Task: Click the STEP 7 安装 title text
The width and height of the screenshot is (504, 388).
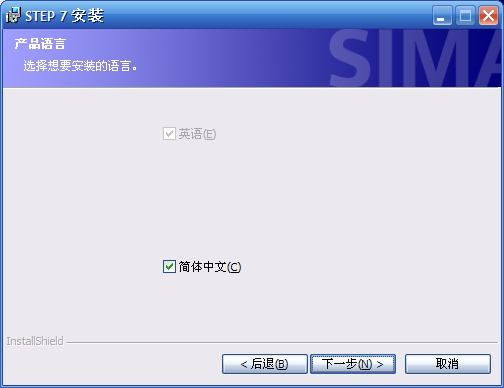Action: (64, 16)
